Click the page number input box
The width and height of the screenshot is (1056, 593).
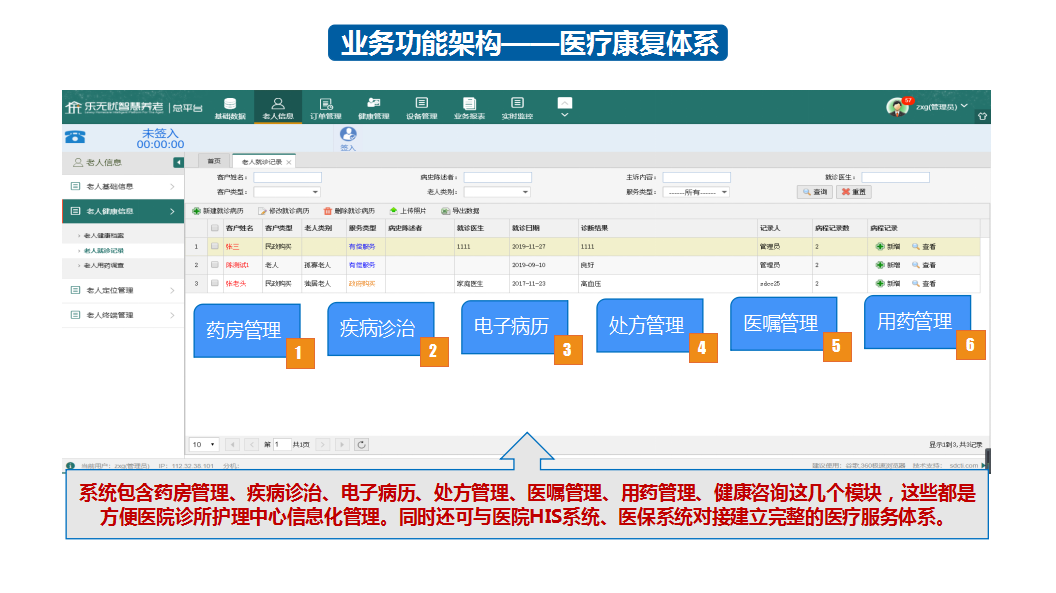coord(282,444)
